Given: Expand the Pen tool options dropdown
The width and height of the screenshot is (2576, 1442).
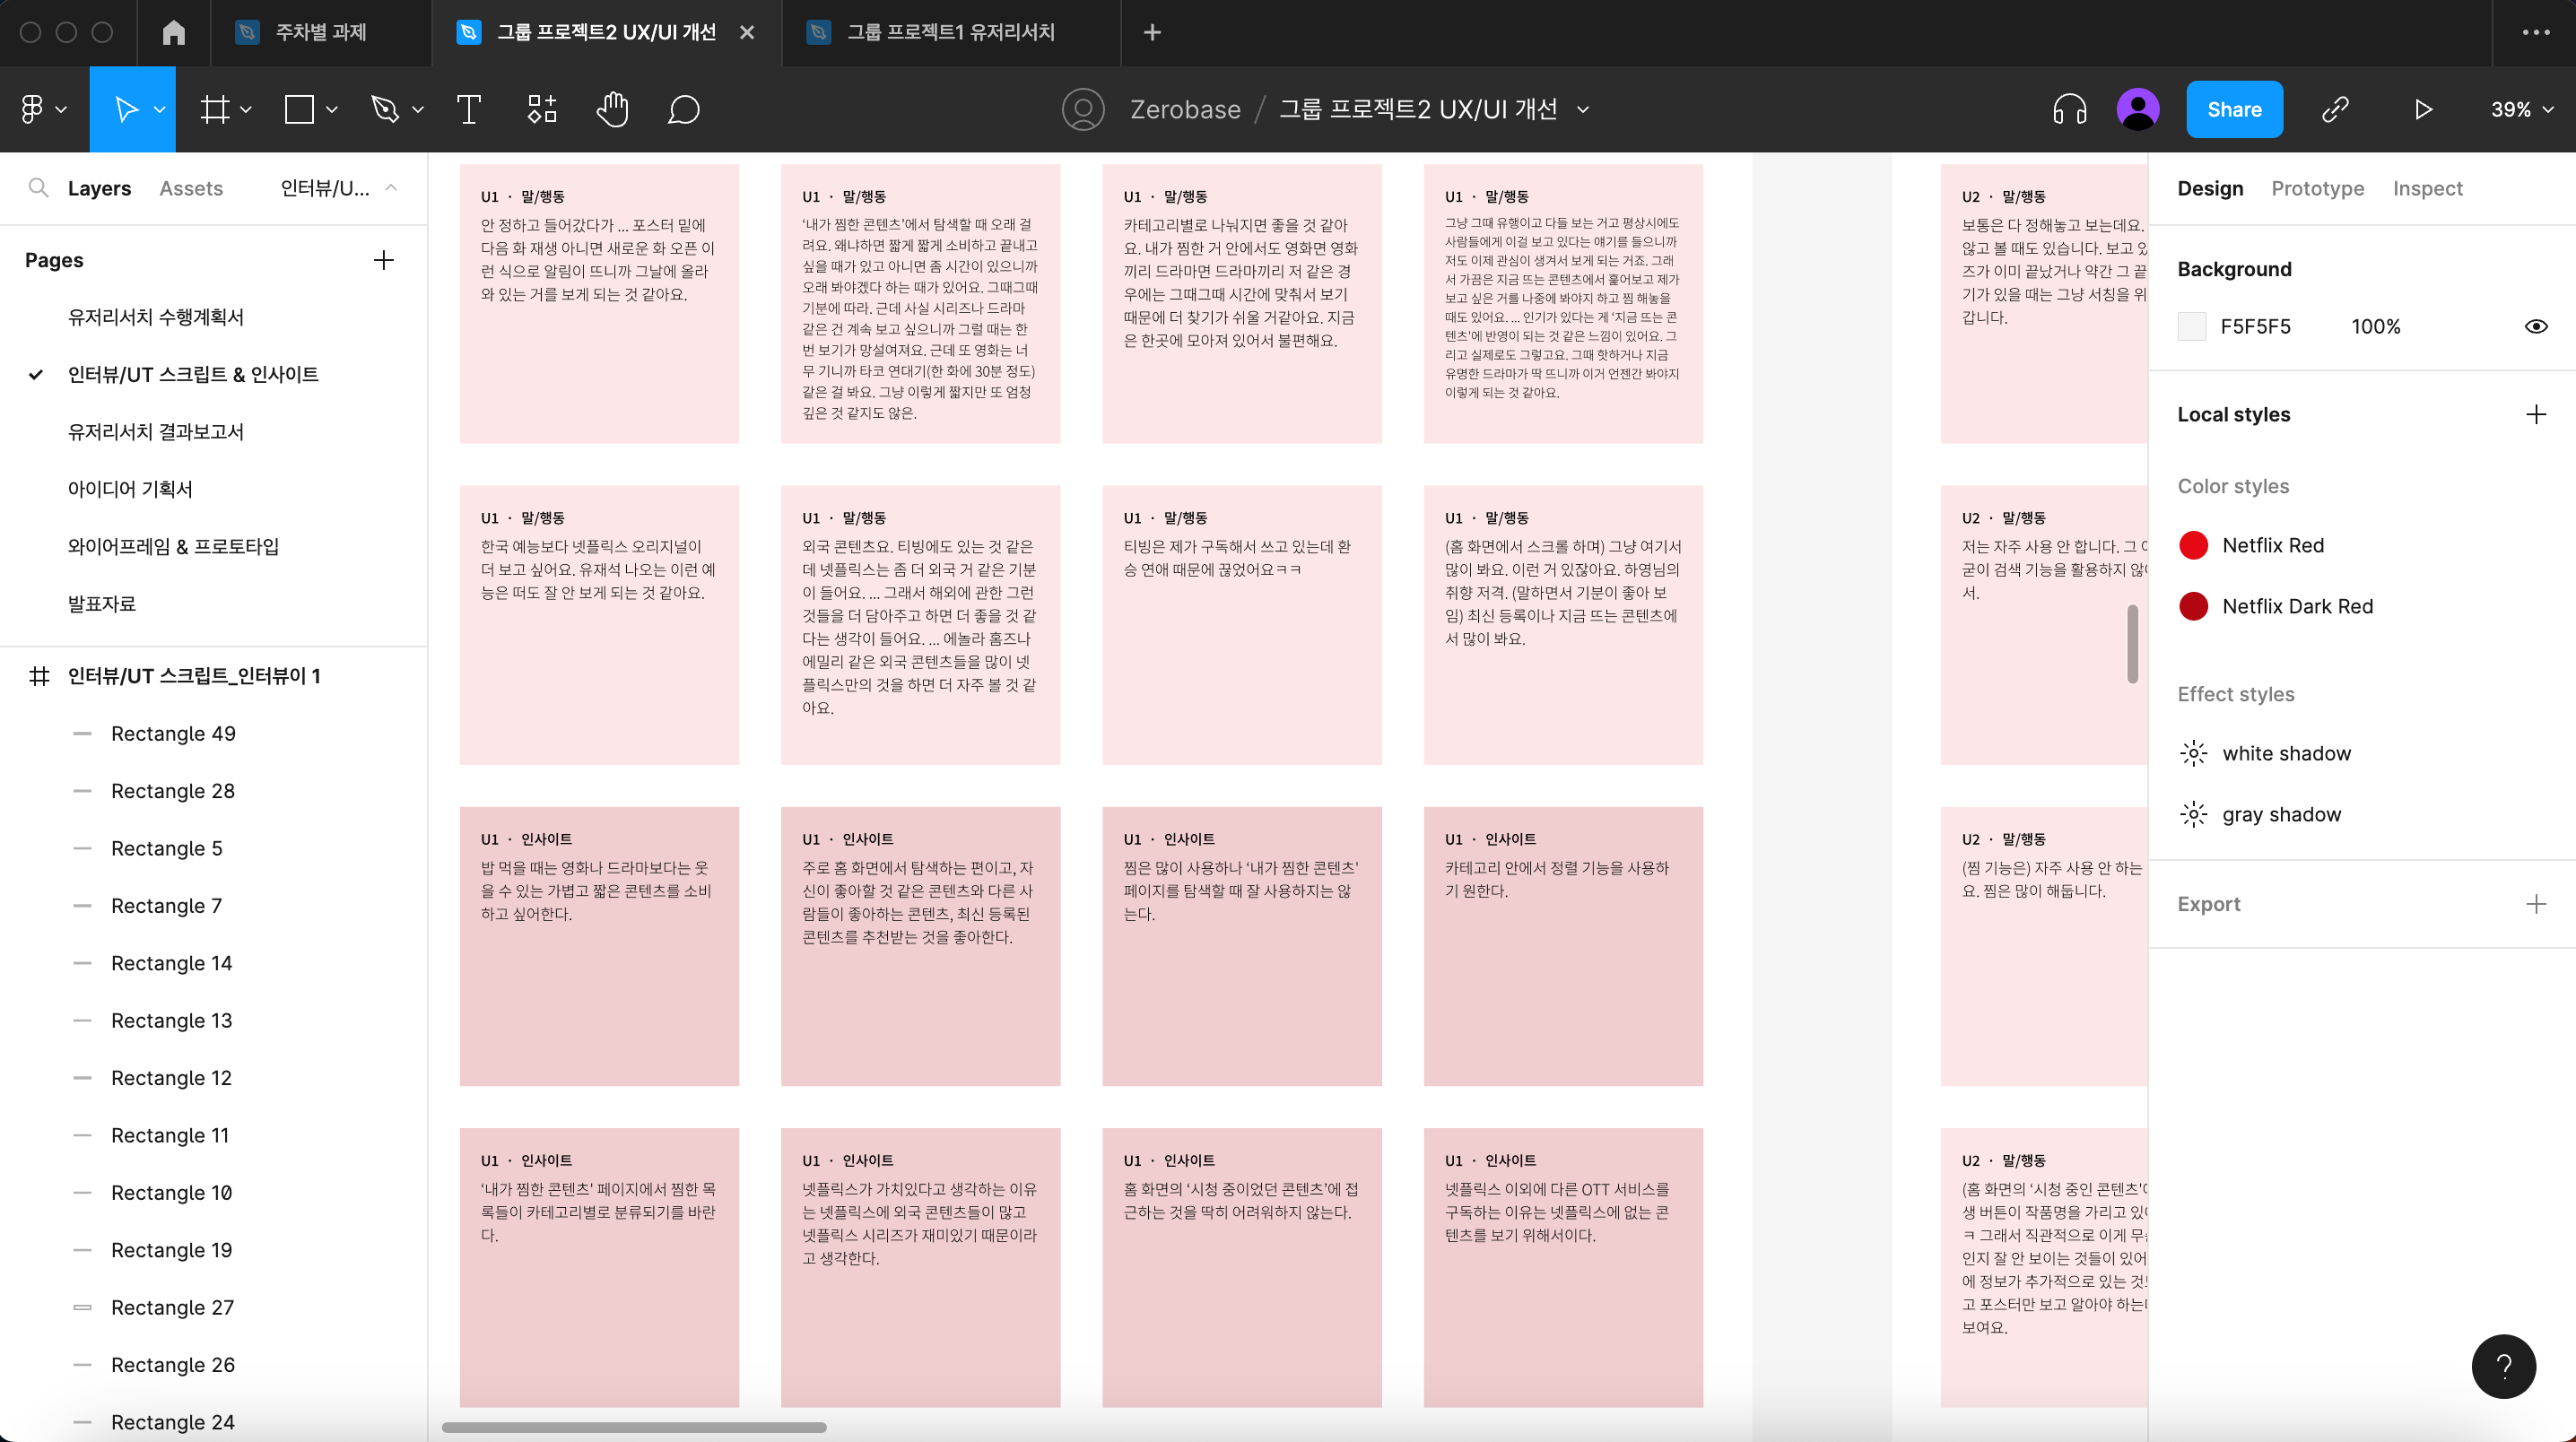Looking at the screenshot, I should pos(418,110).
